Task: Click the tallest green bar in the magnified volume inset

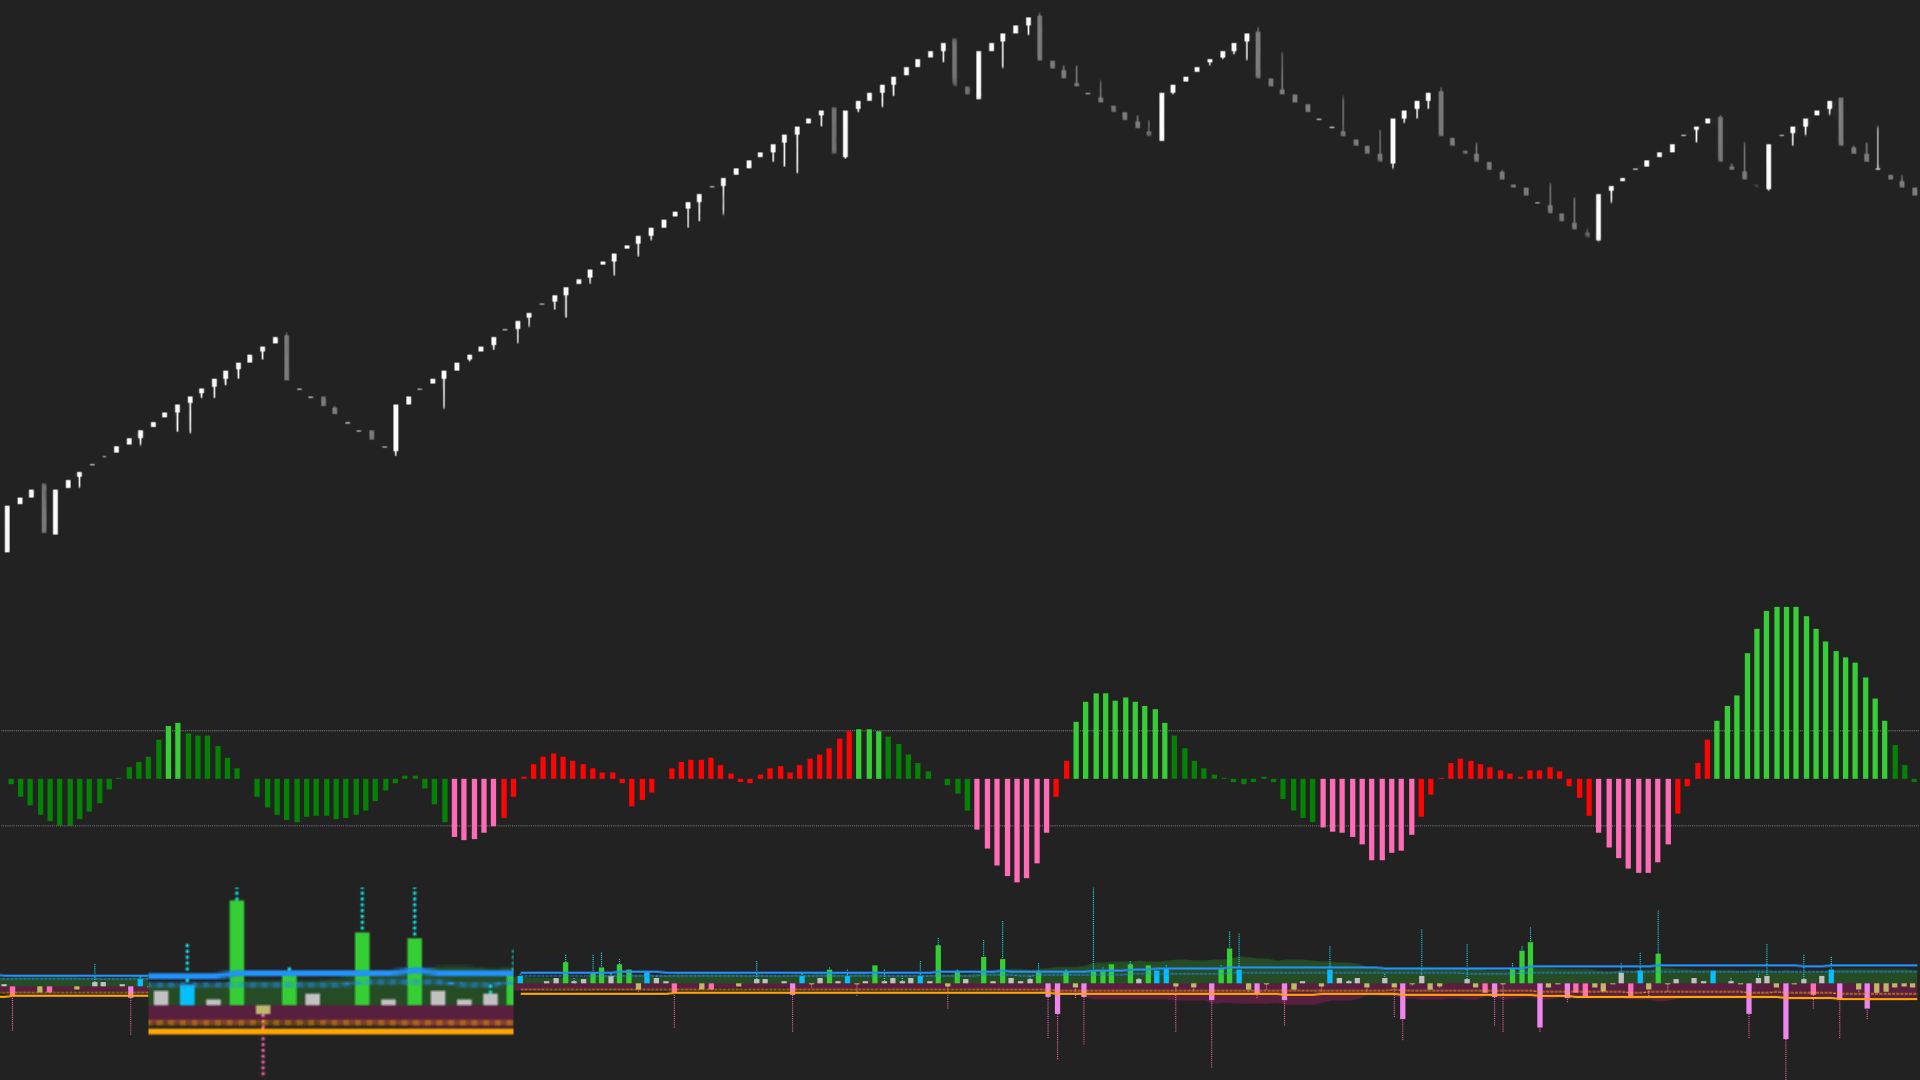Action: click(x=237, y=953)
